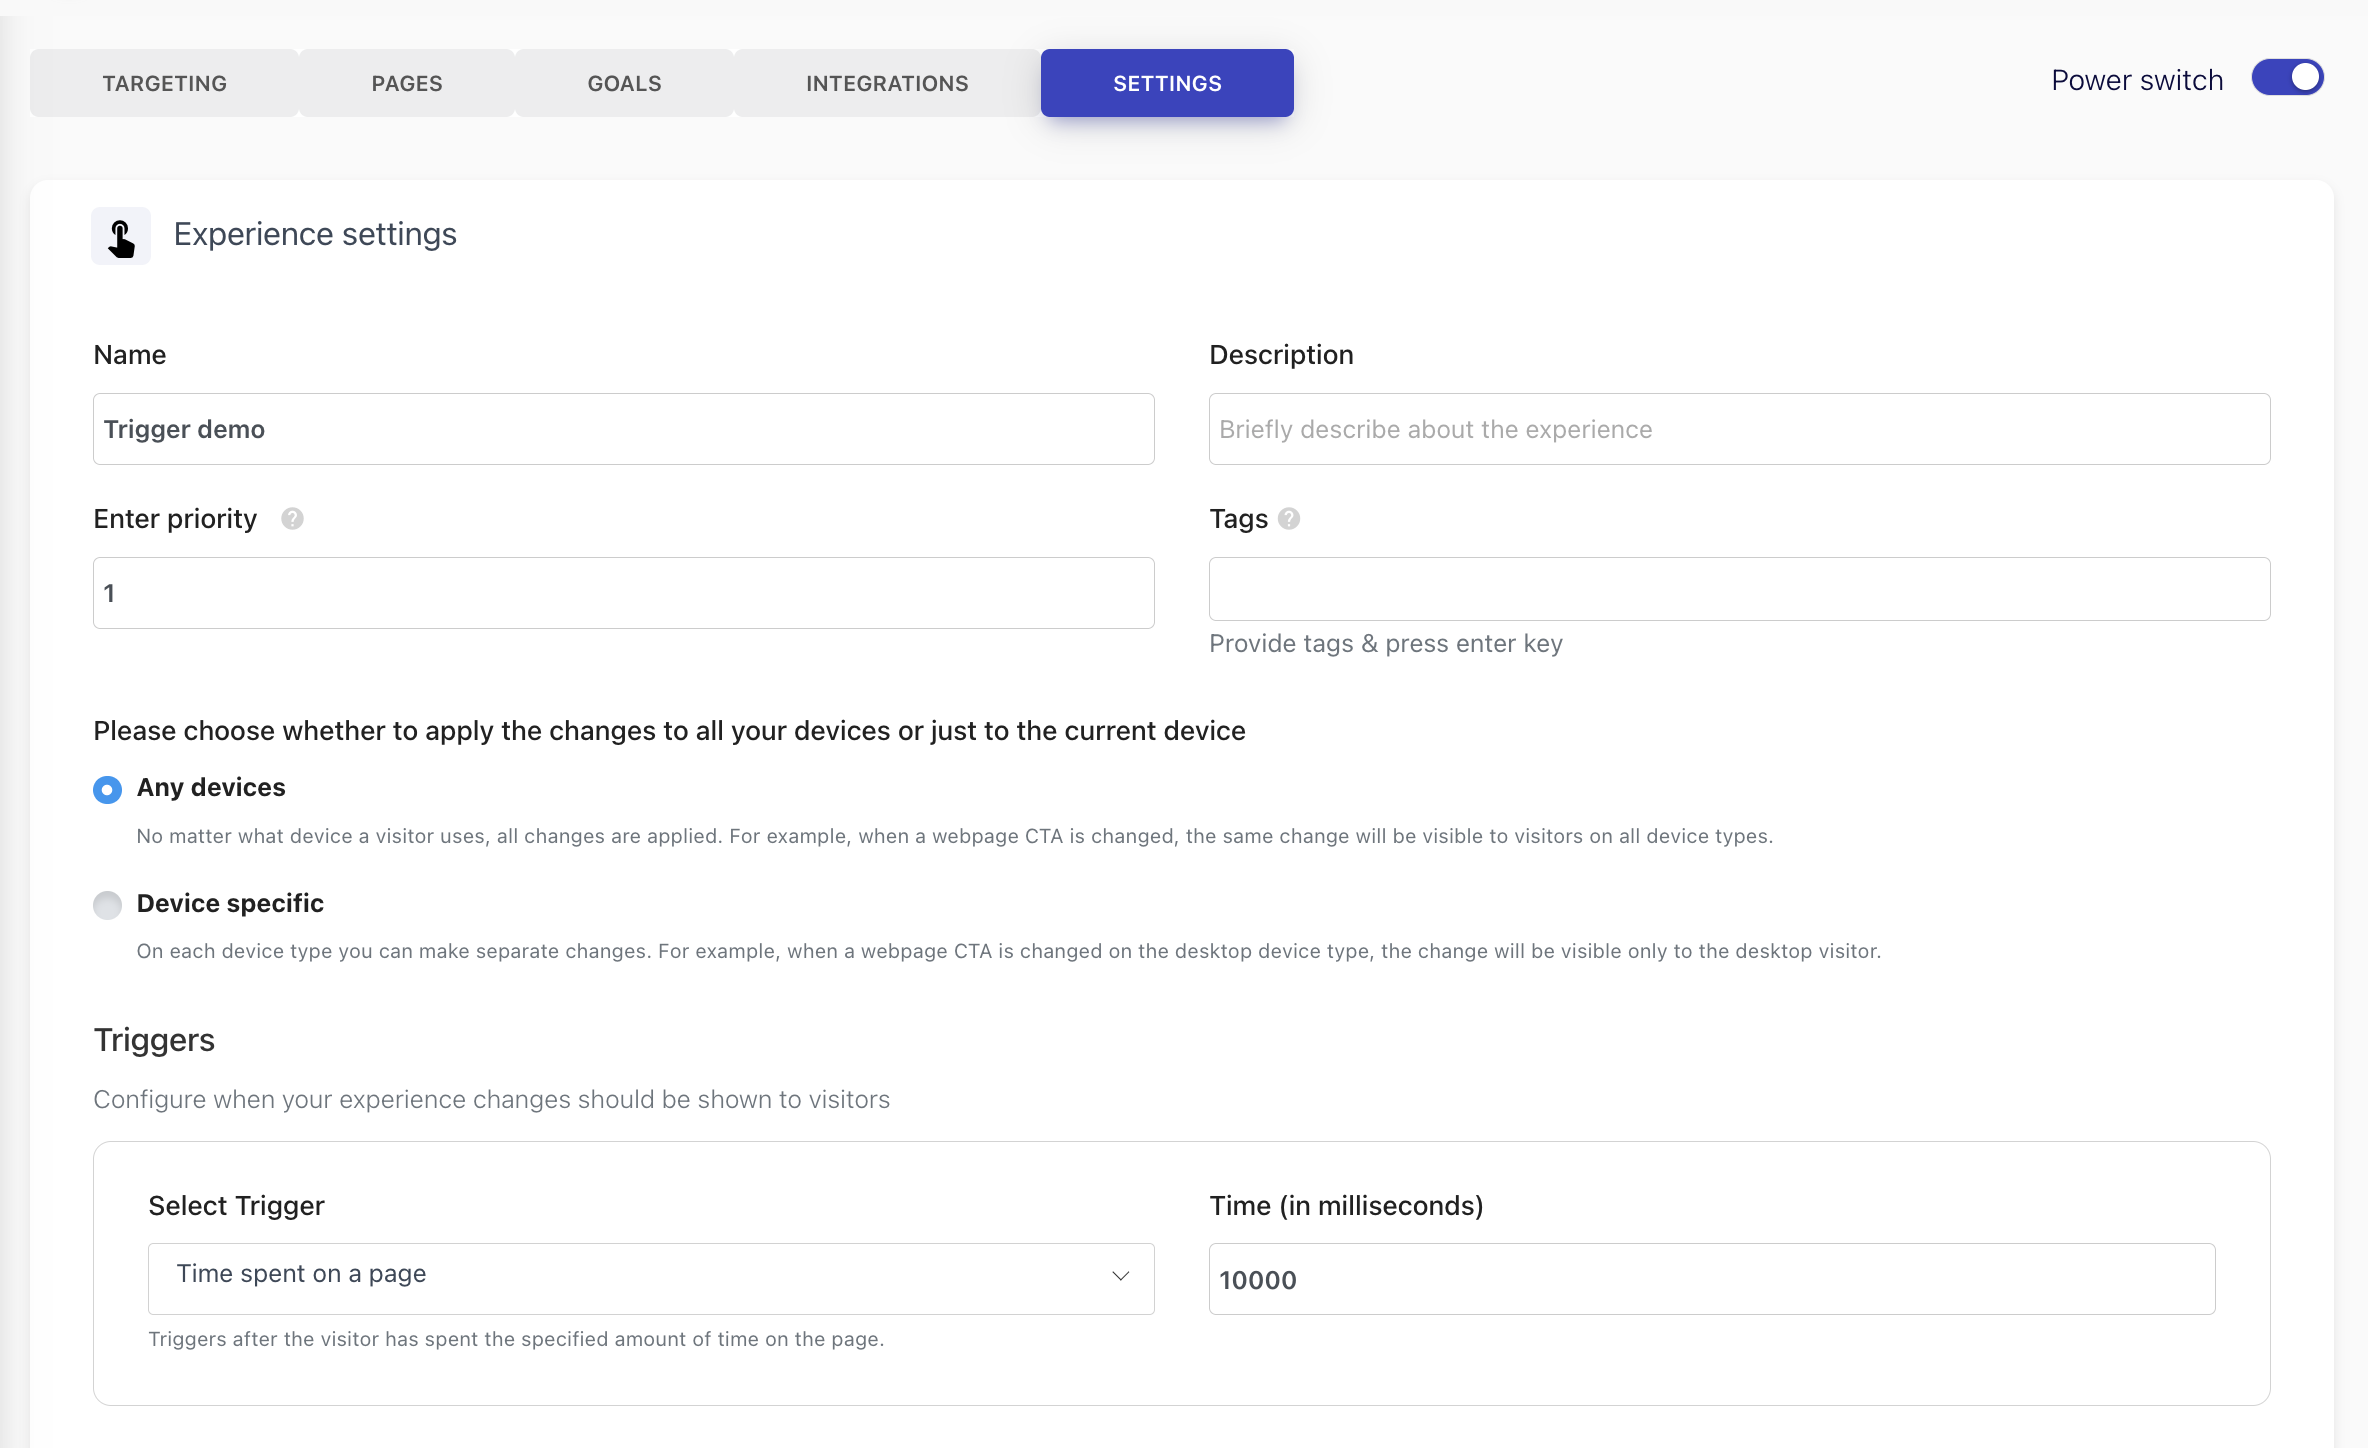Click the Tags help question mark icon
This screenshot has height=1448, width=2368.
pyautogui.click(x=1289, y=519)
